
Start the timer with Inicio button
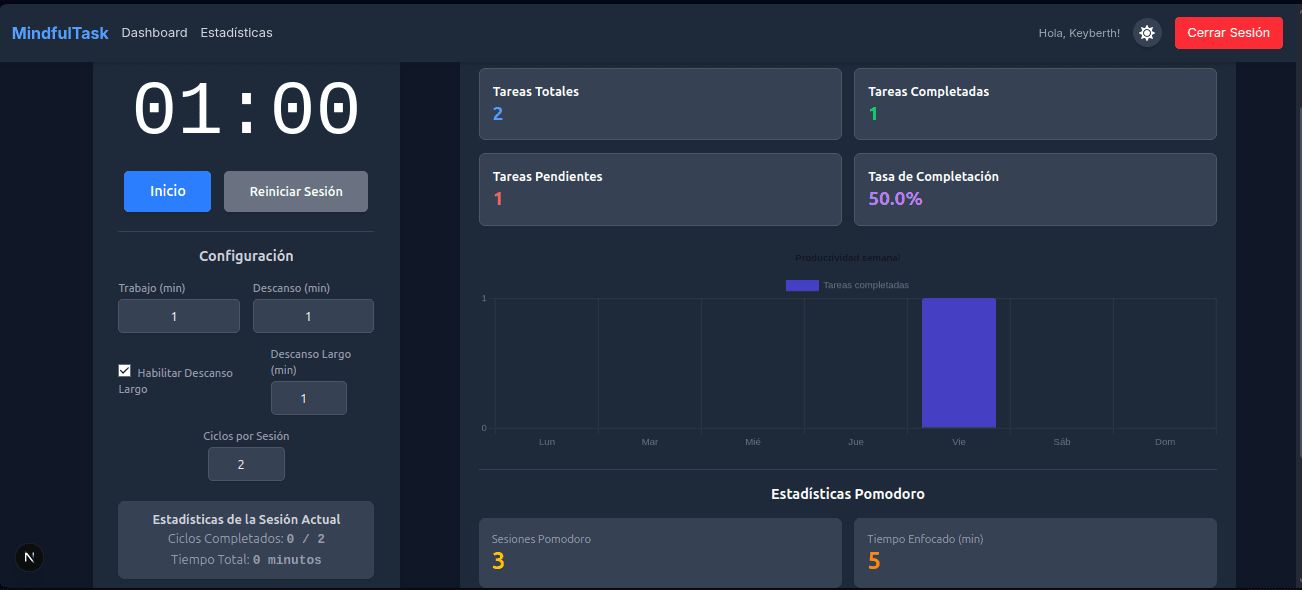(167, 191)
